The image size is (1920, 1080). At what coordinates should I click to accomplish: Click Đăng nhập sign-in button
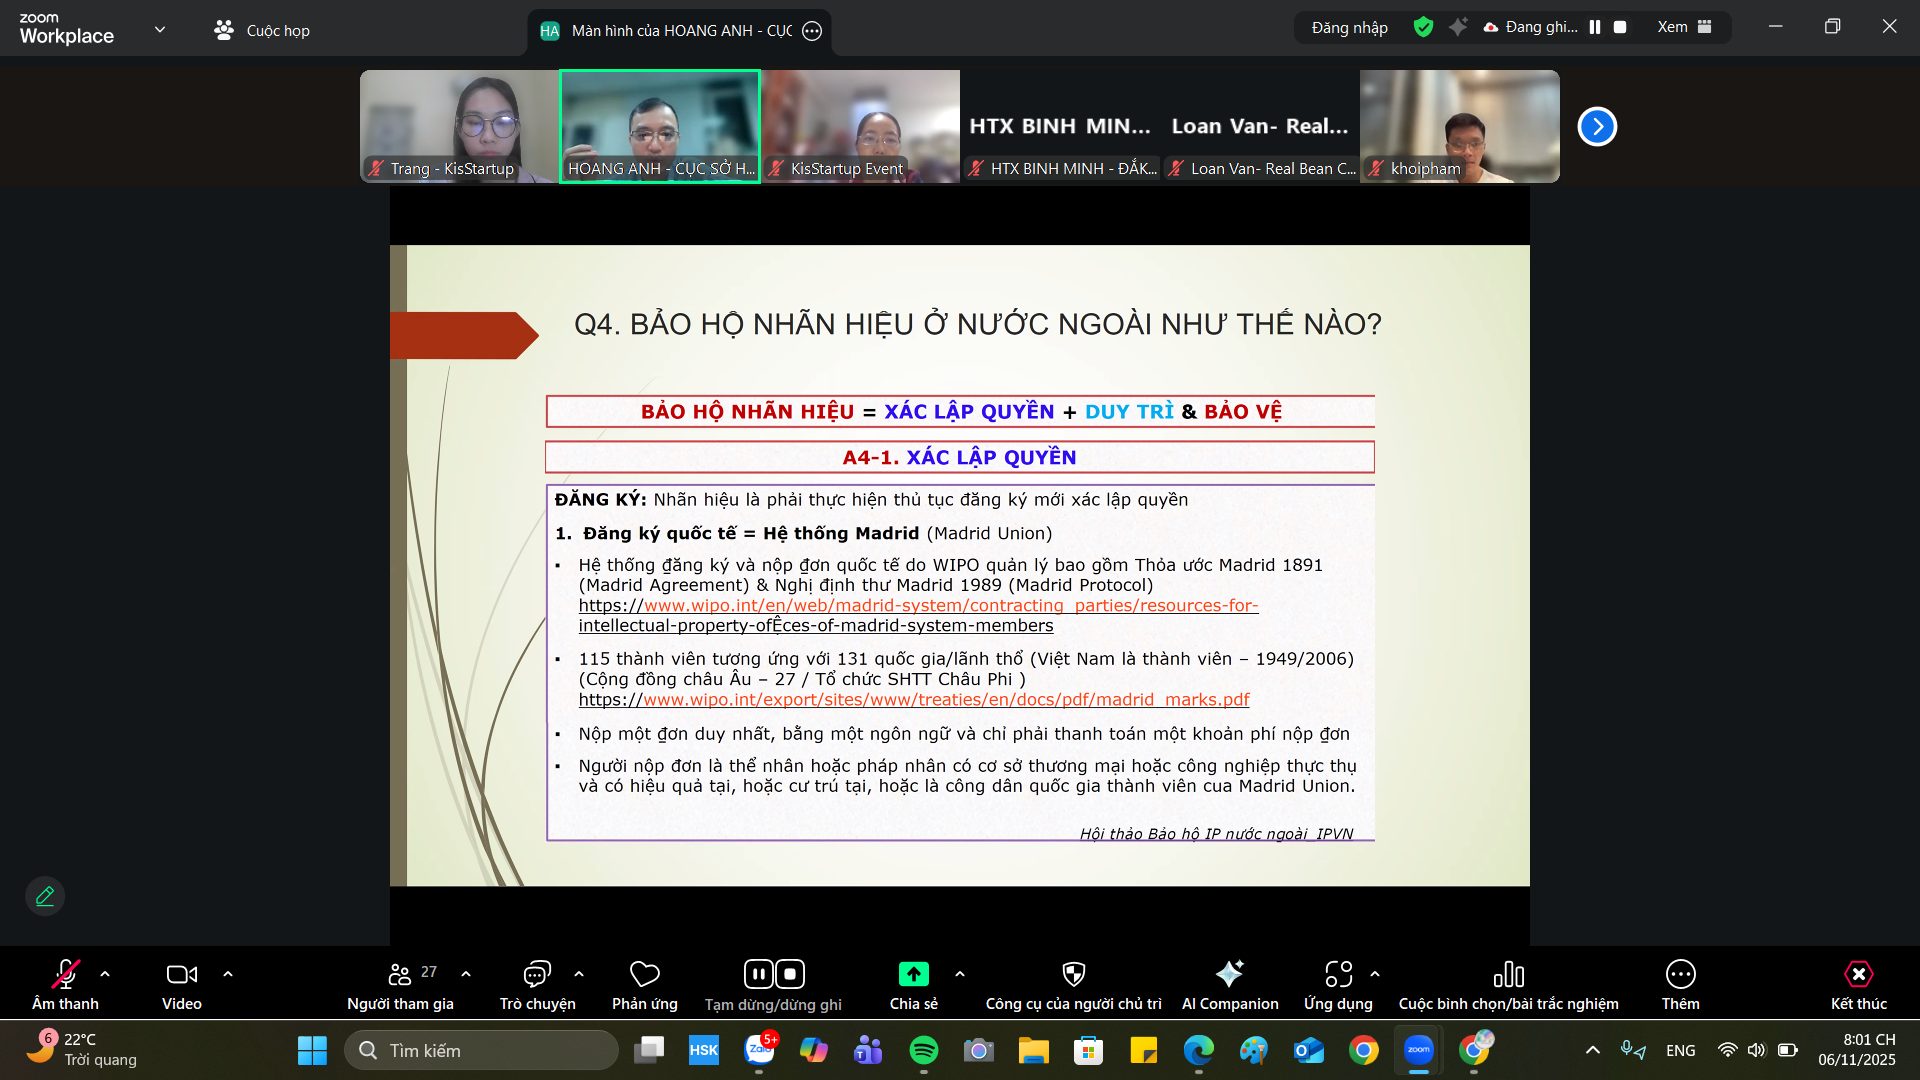click(1349, 28)
